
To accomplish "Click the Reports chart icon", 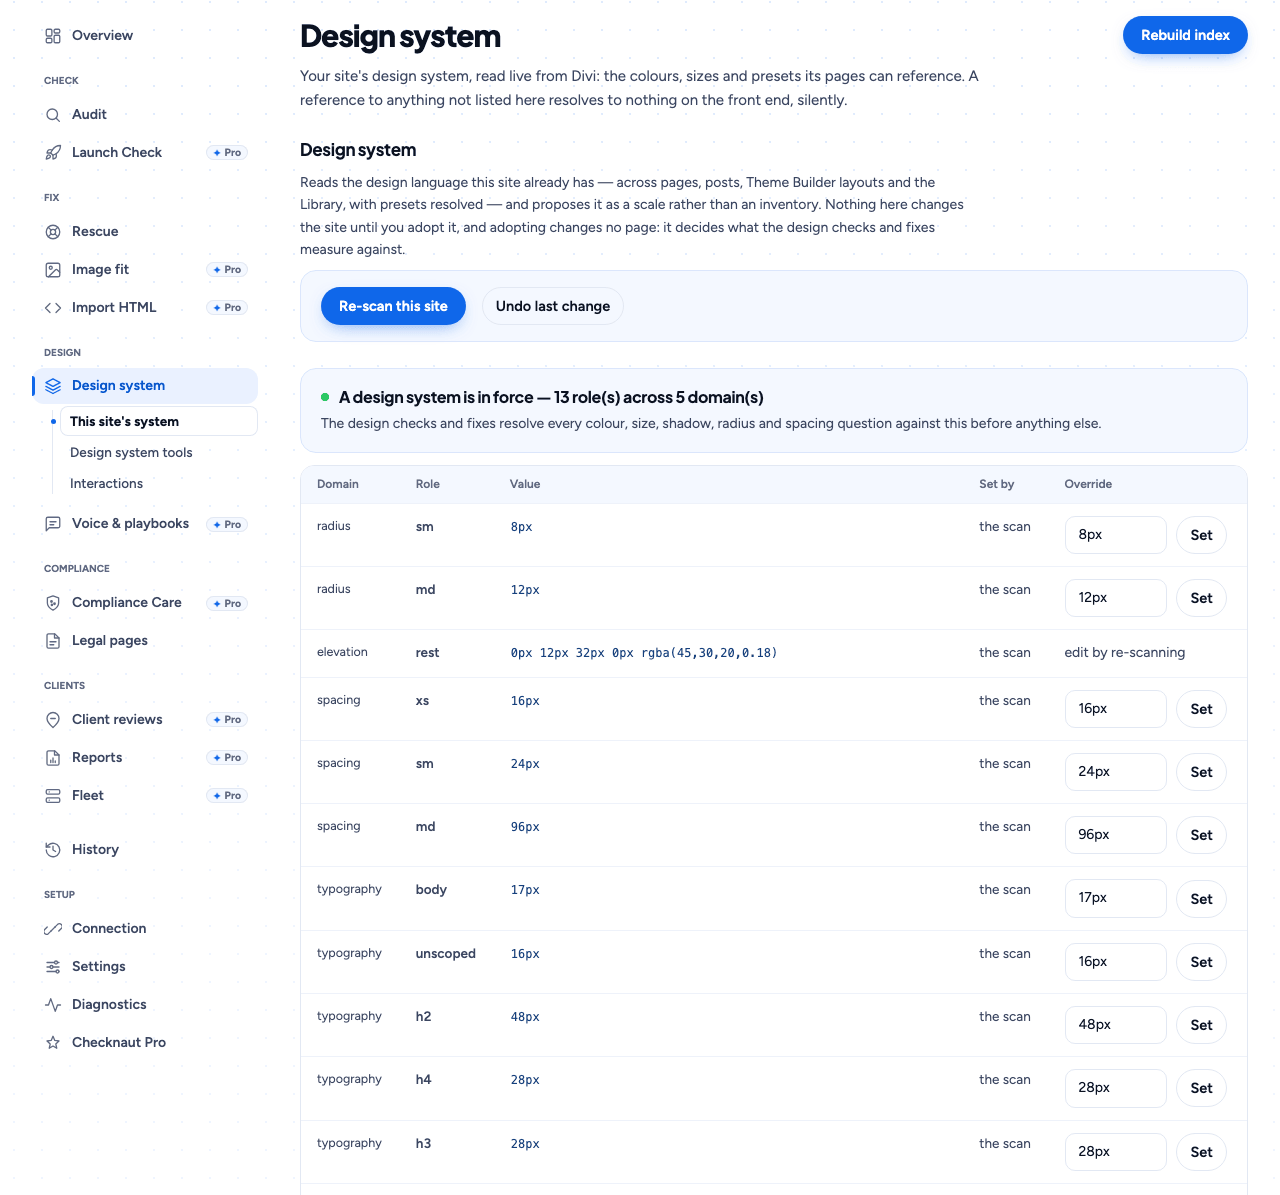I will click(53, 758).
